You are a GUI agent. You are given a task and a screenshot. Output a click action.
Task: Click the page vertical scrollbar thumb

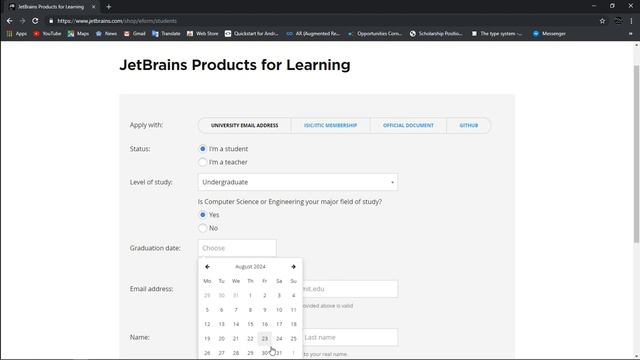tap(636, 154)
